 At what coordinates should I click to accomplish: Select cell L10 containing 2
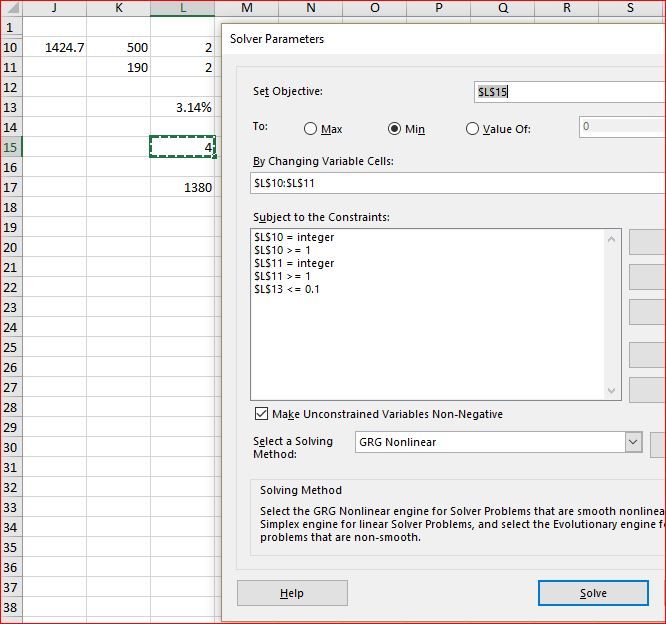coord(183,47)
